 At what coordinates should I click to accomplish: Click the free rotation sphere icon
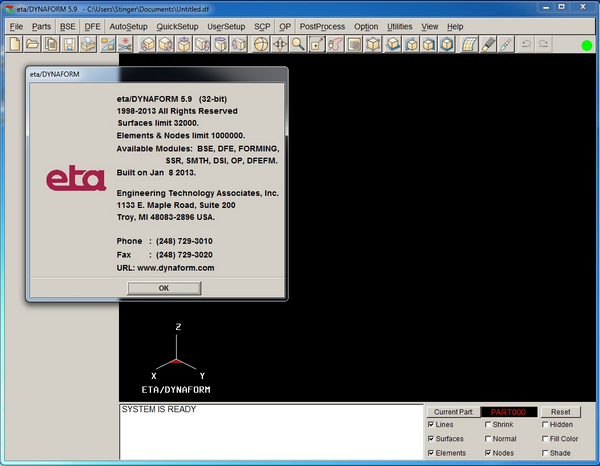tap(261, 44)
